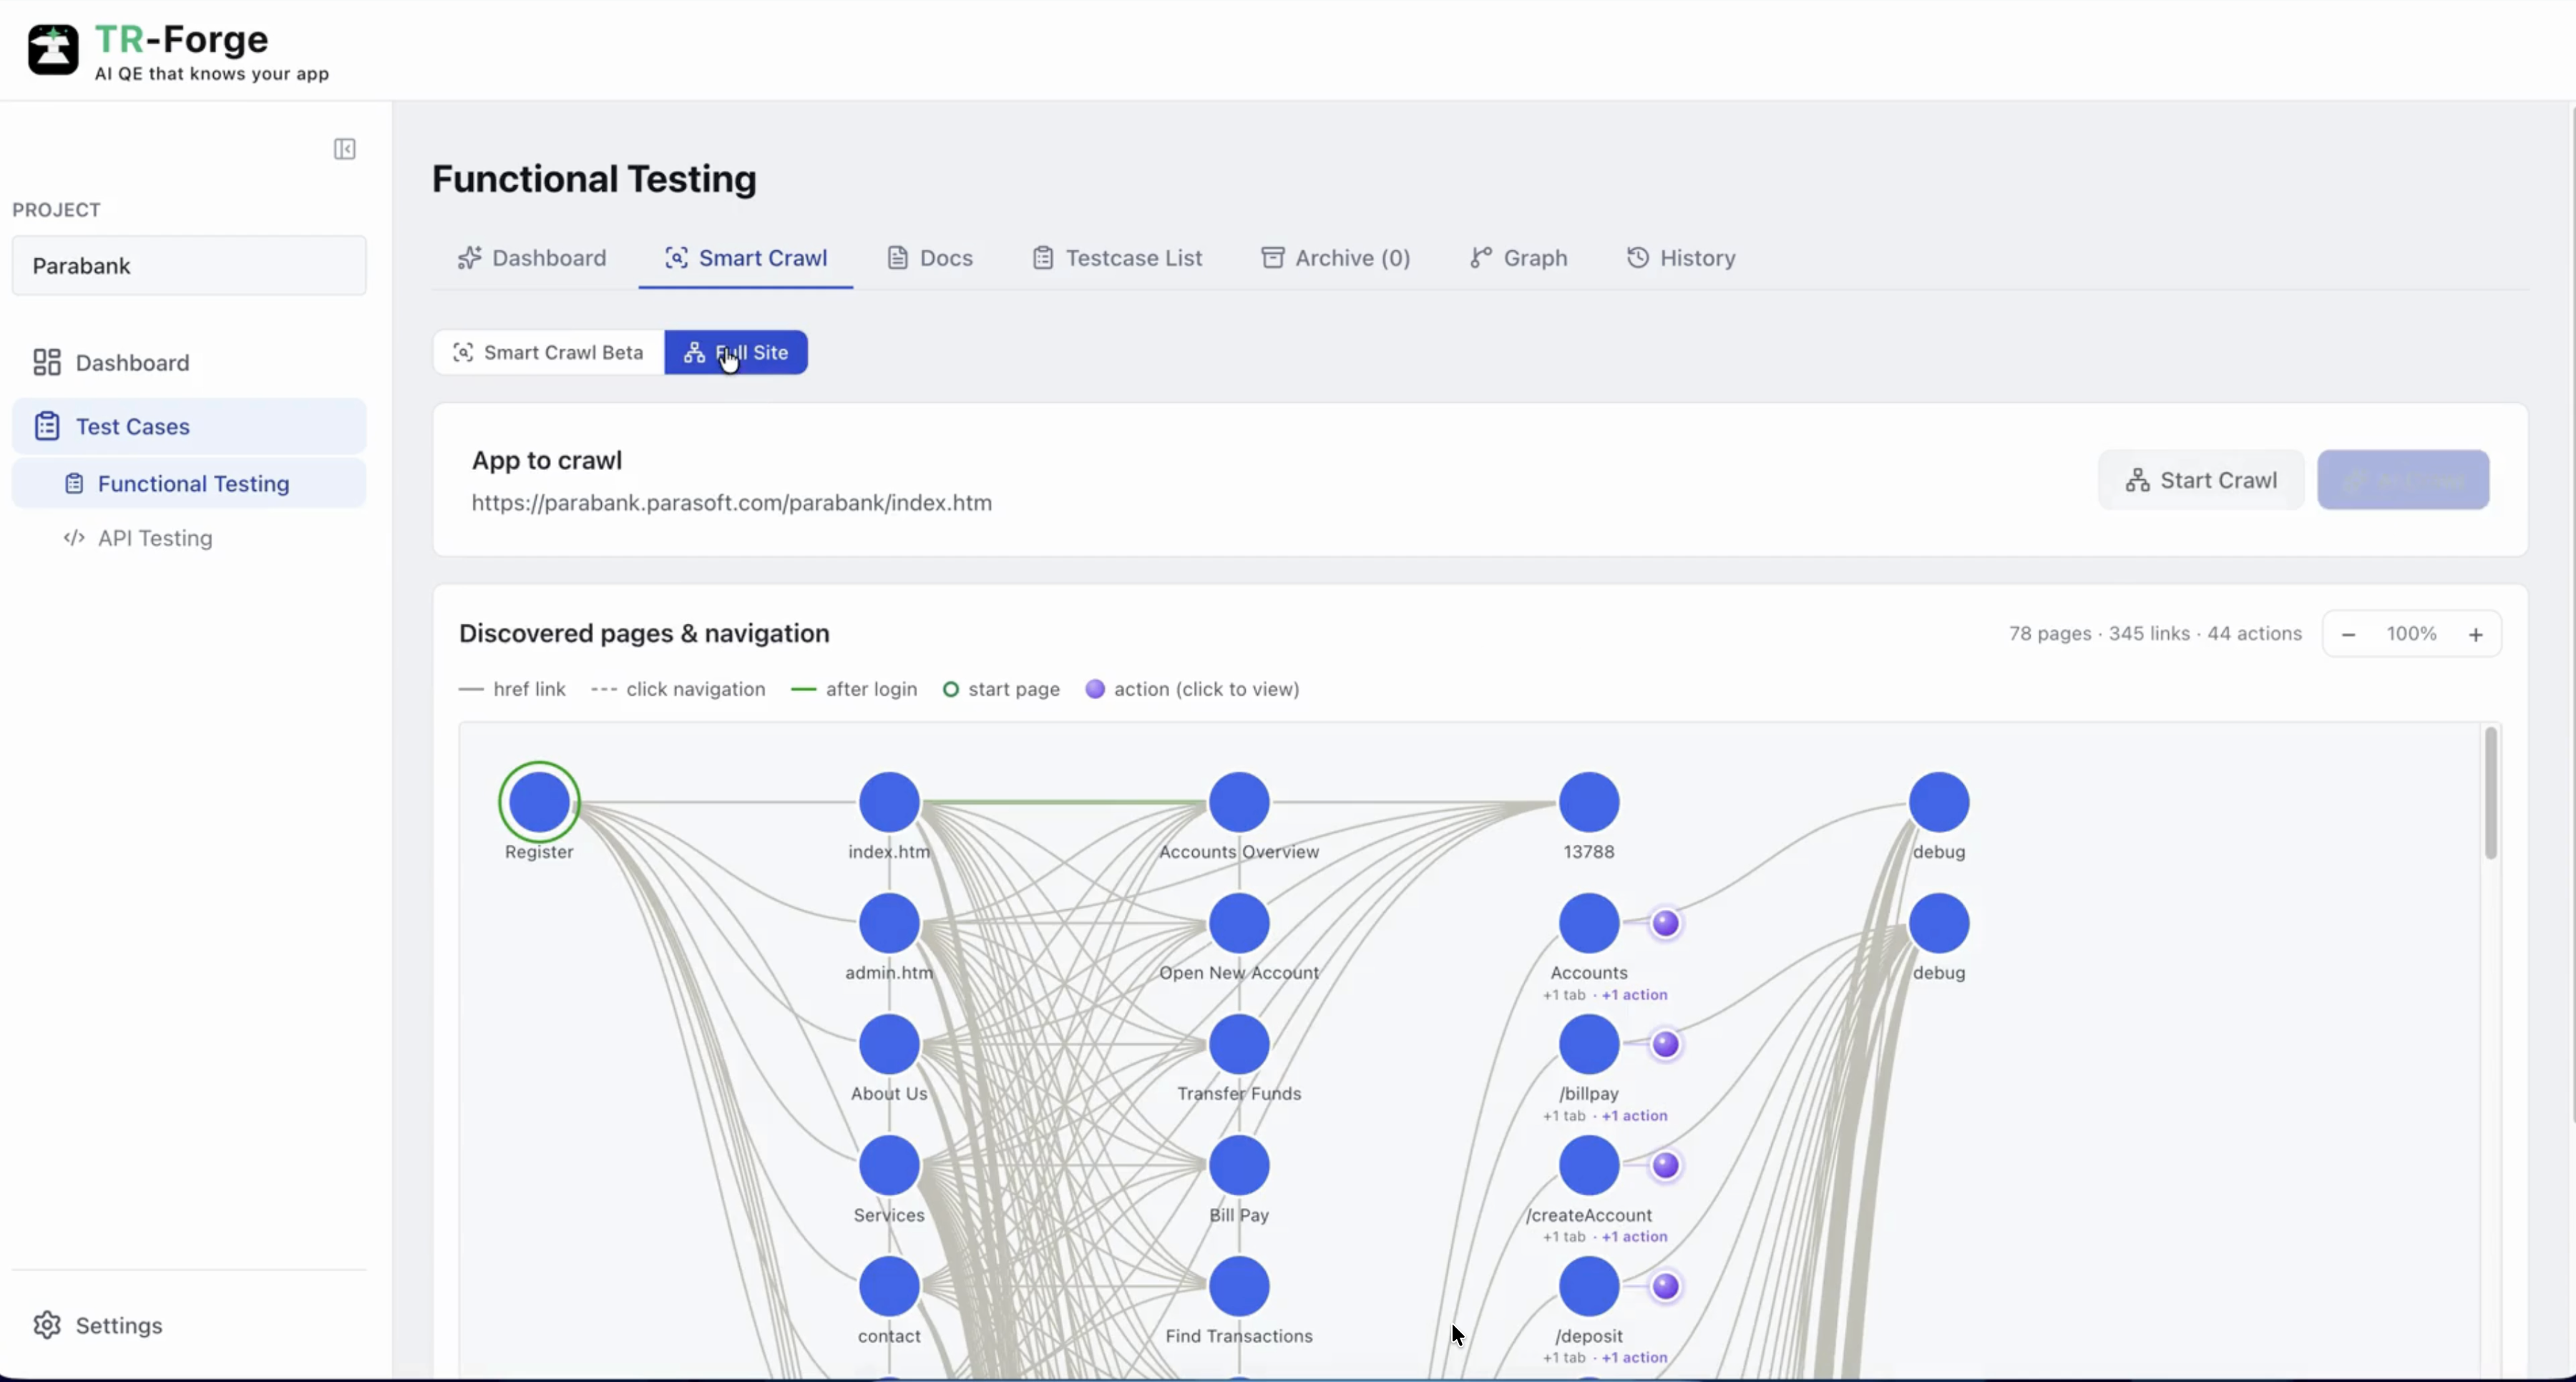Click the 'action (click to view)' legend entry

pos(1192,689)
